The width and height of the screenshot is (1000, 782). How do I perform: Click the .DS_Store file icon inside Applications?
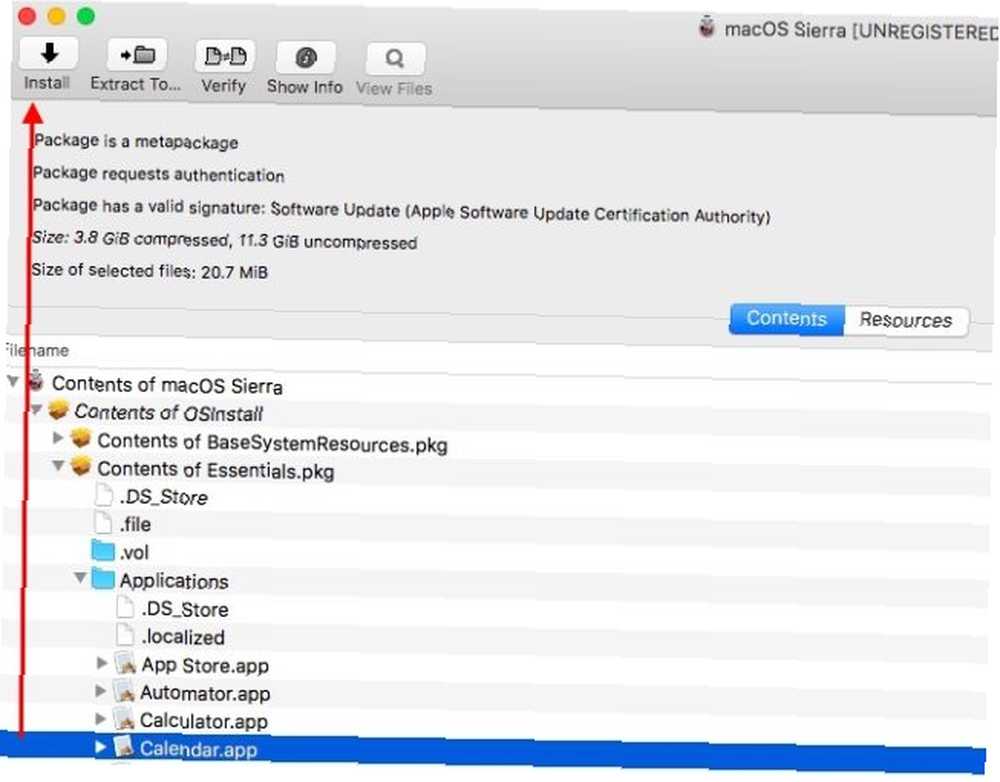pos(126,607)
